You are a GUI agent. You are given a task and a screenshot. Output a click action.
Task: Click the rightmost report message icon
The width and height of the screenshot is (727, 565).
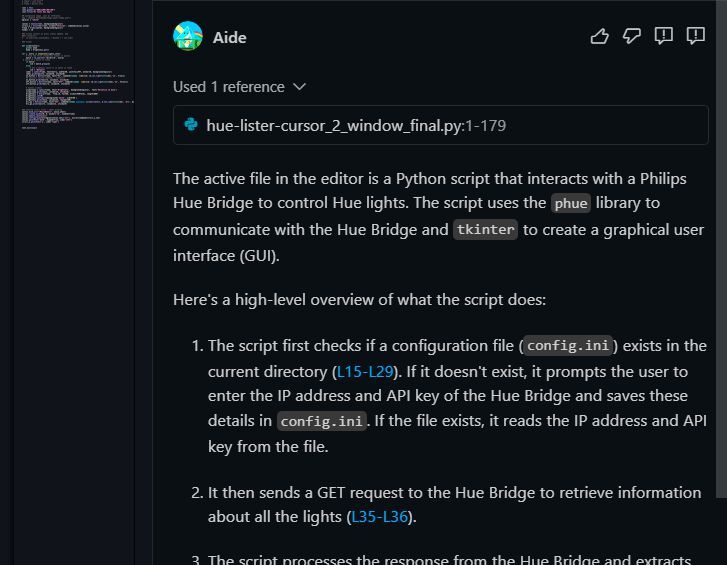(696, 37)
